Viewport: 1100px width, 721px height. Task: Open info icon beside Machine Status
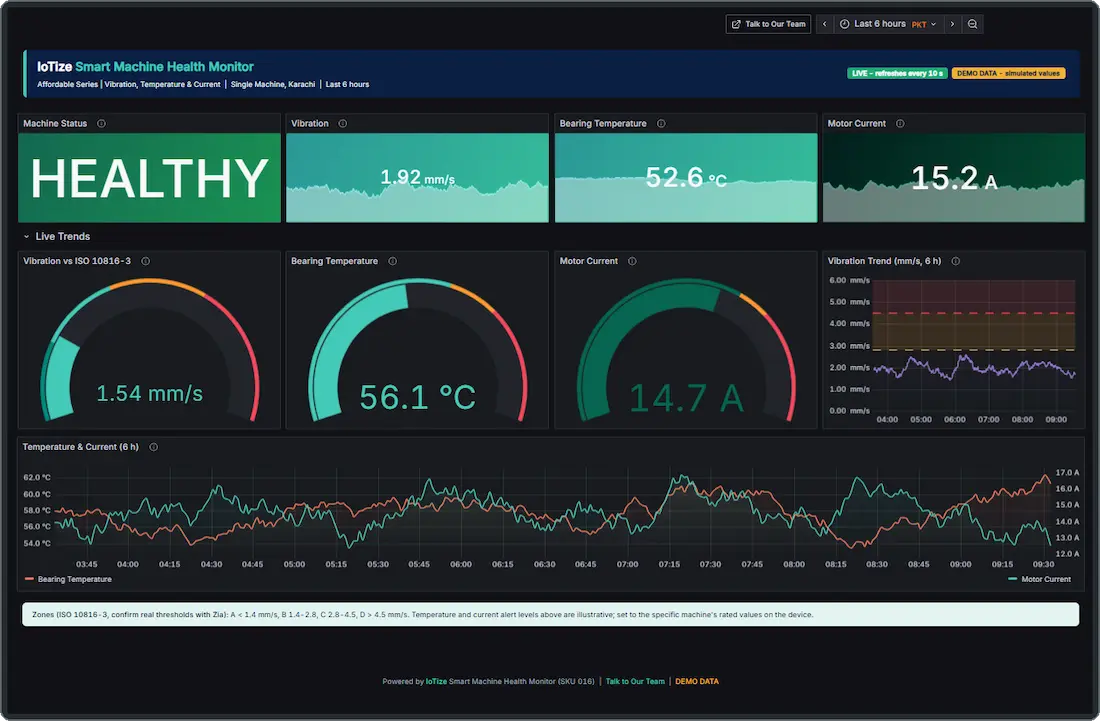pyautogui.click(x=102, y=123)
